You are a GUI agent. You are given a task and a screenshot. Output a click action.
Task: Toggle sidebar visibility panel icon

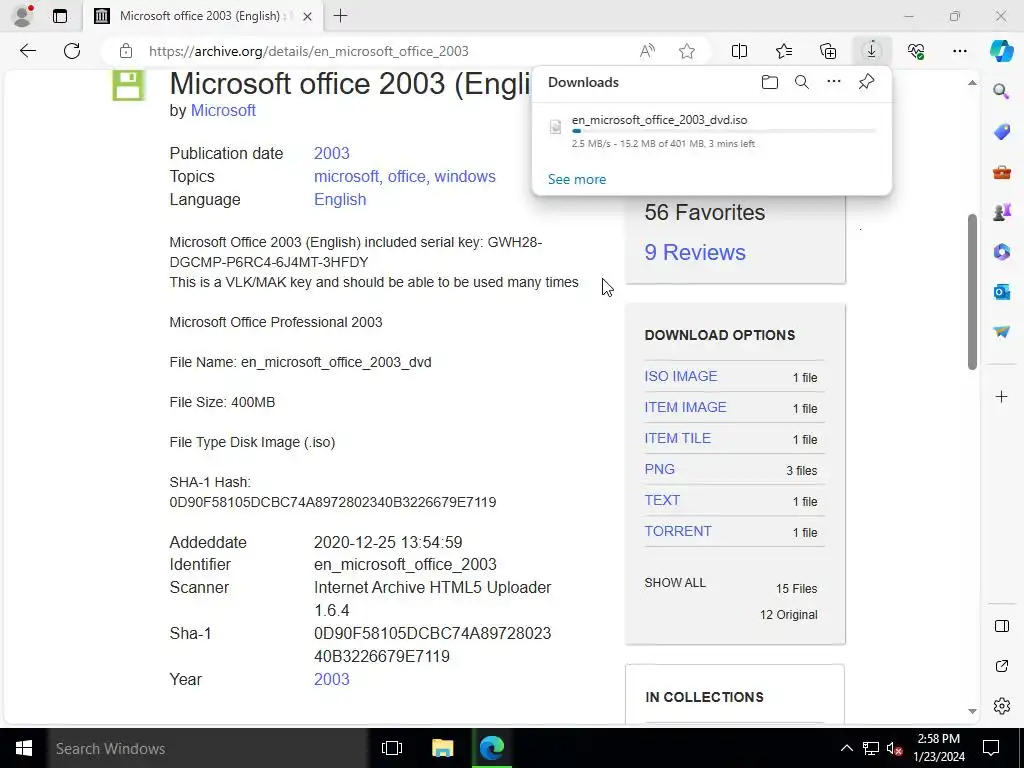tap(1001, 626)
